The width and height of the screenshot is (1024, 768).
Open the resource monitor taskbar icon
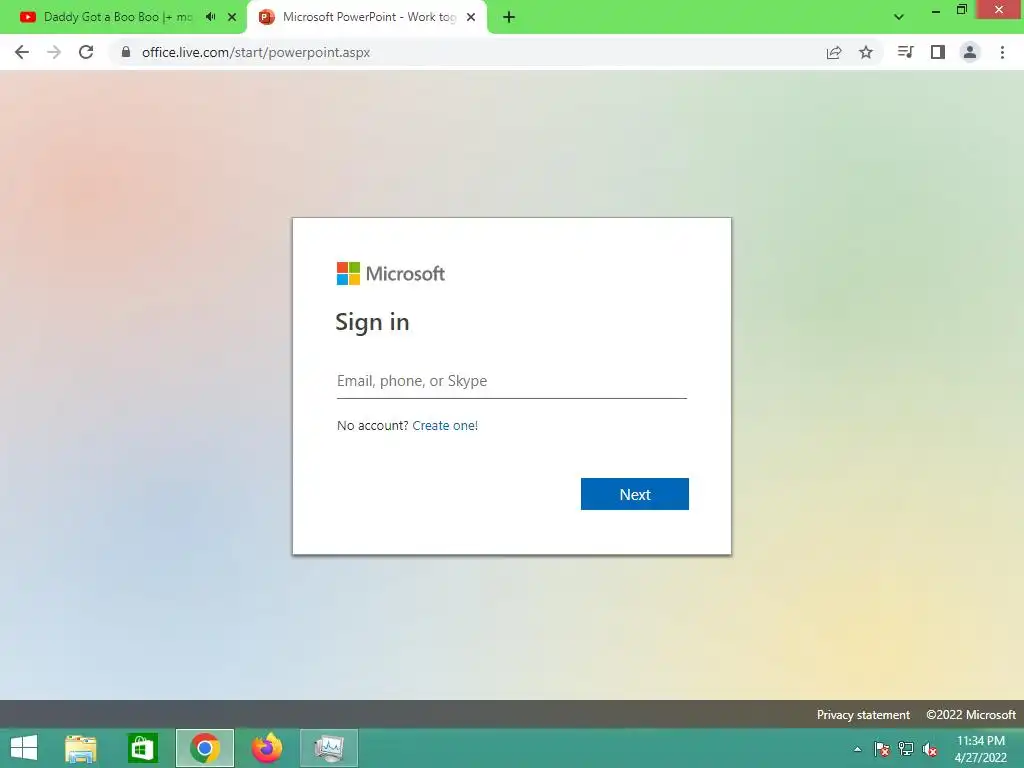point(329,748)
